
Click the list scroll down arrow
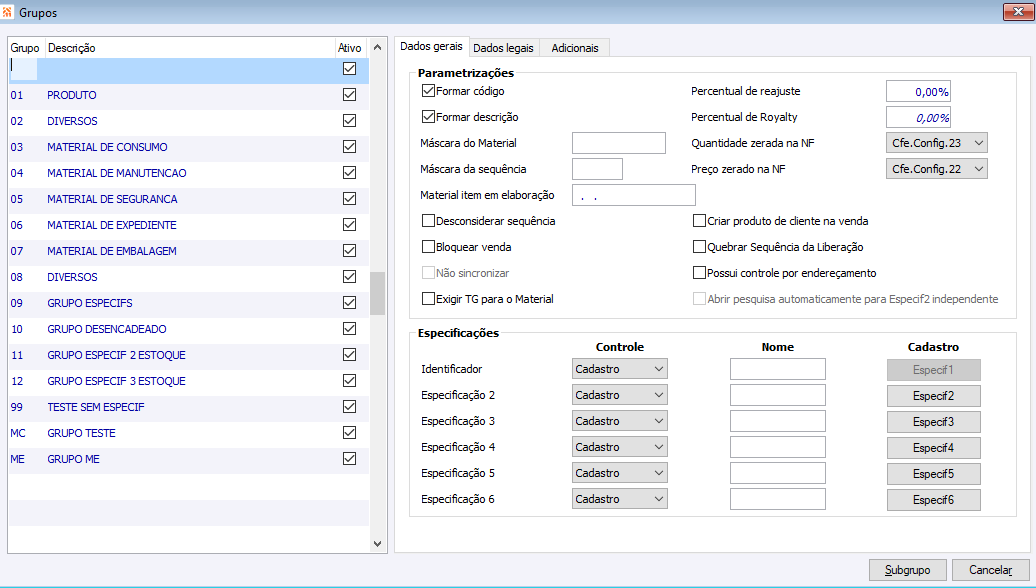(x=377, y=544)
